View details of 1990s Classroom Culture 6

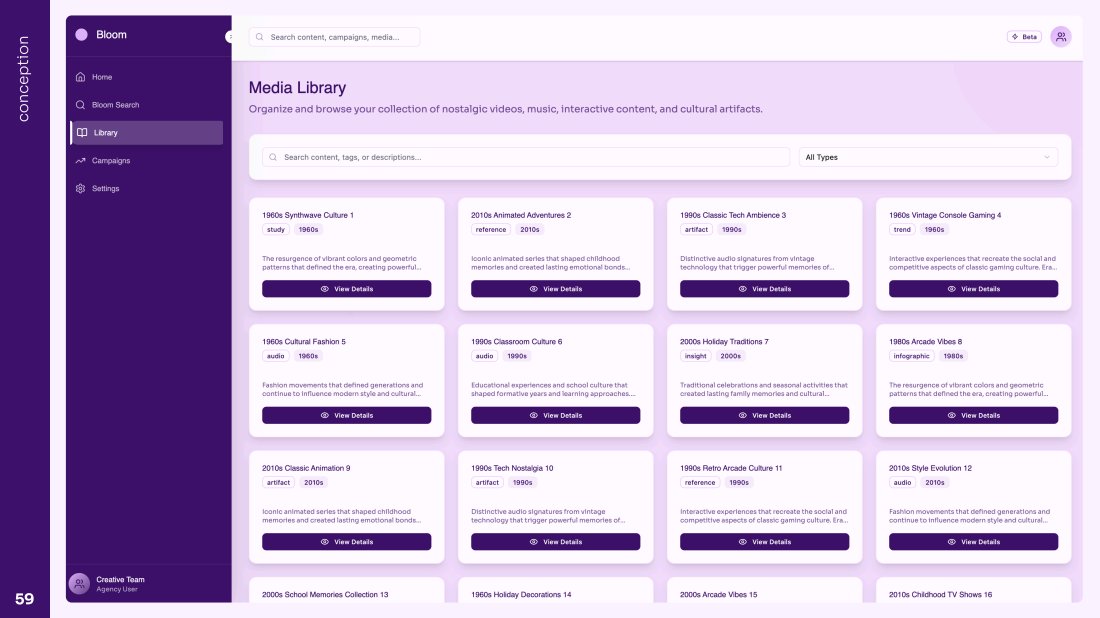pyautogui.click(x=555, y=415)
